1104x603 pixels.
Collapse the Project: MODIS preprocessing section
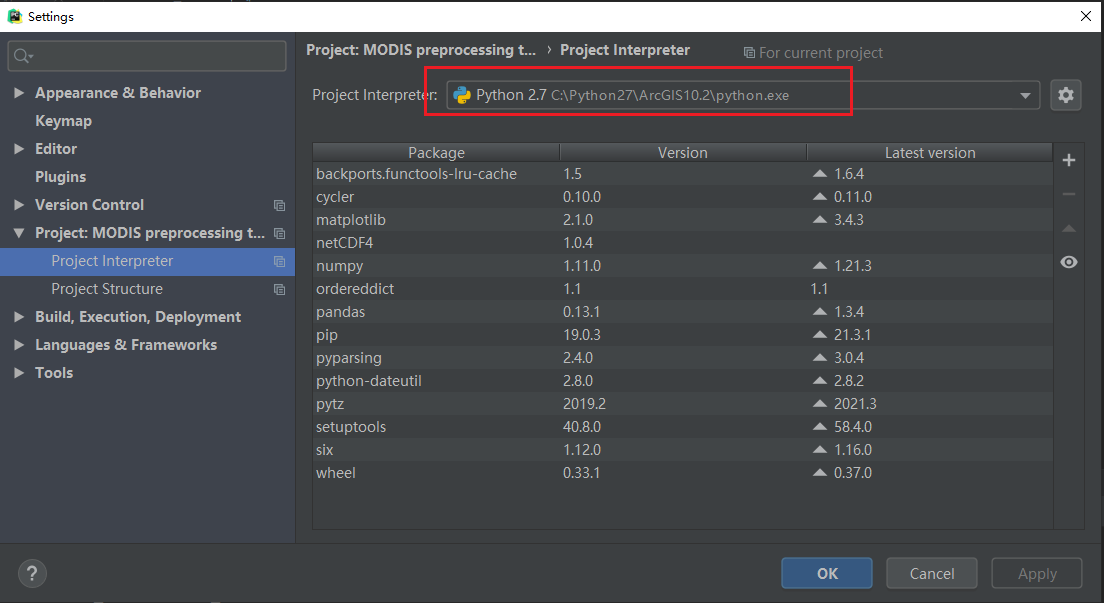click(x=19, y=233)
